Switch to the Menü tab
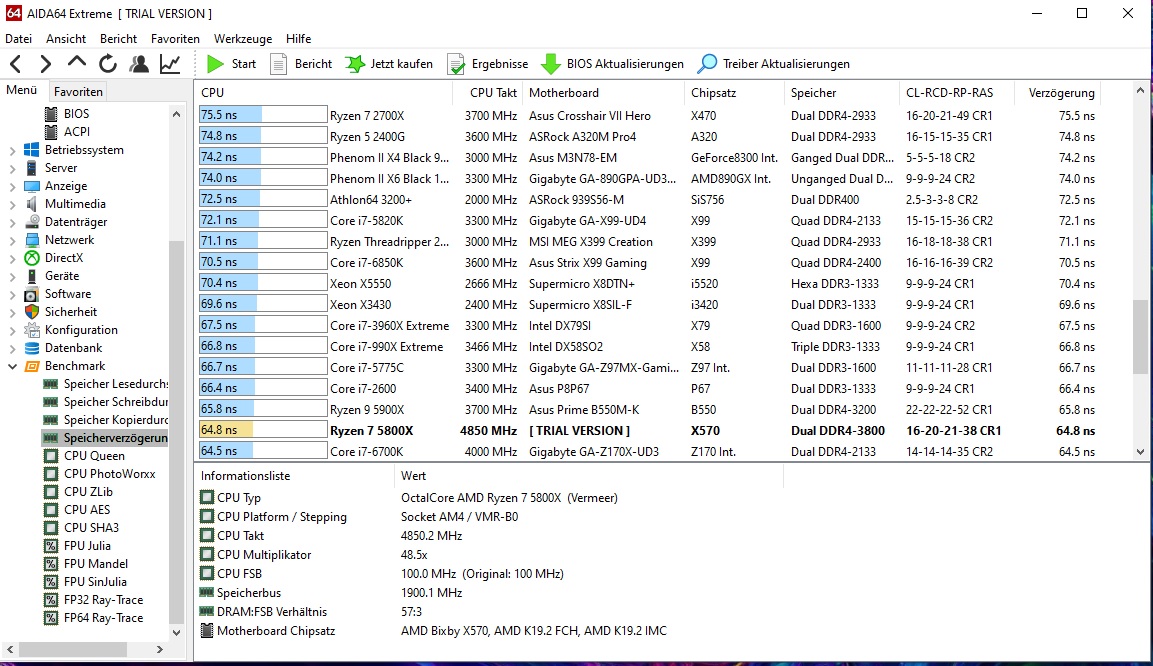Viewport: 1153px width, 666px height. click(x=21, y=90)
